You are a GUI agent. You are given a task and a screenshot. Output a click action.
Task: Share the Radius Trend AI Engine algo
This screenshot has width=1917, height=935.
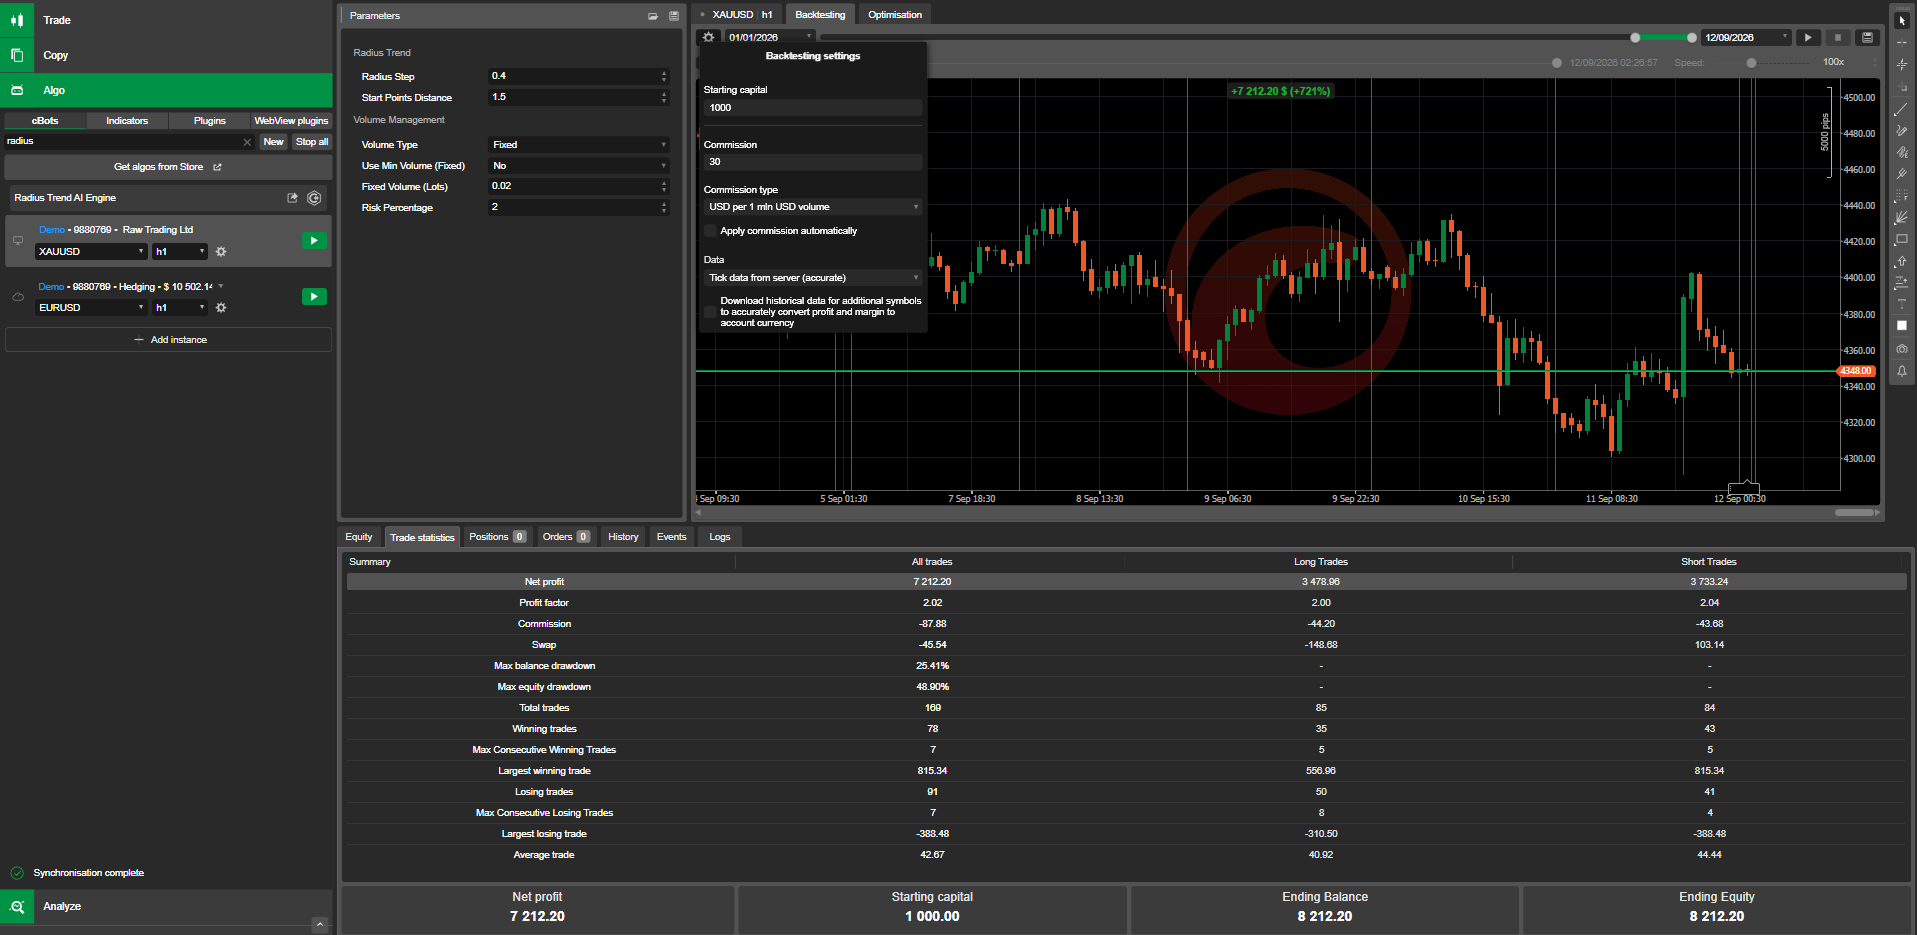(292, 198)
